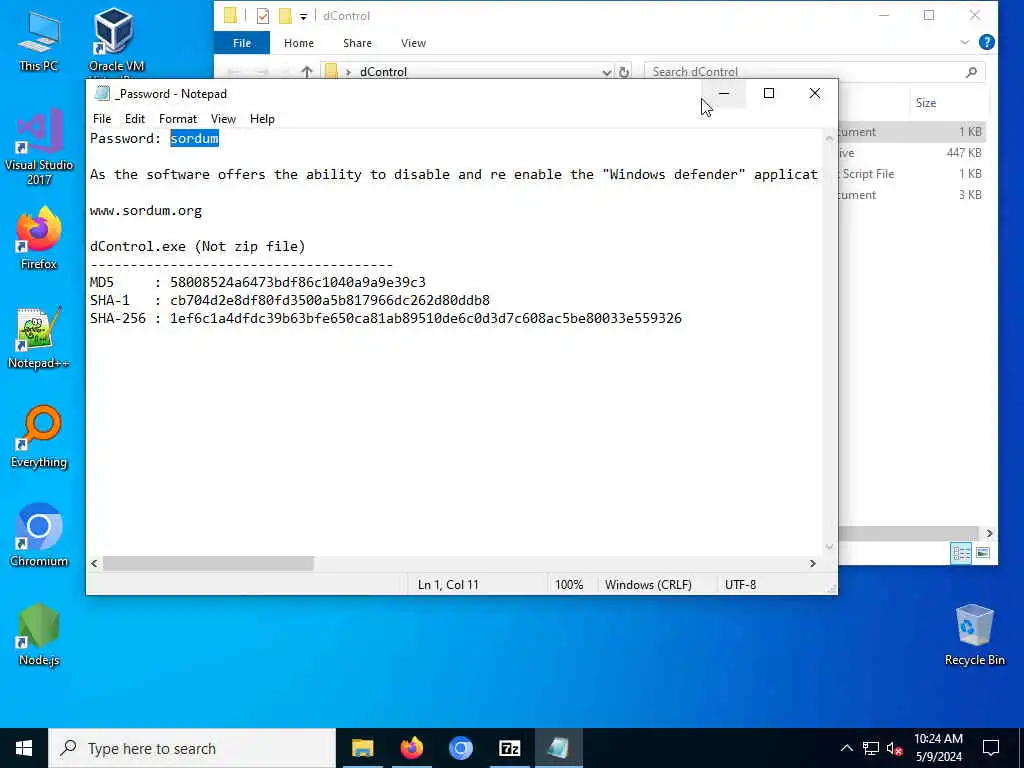The height and width of the screenshot is (768, 1024).
Task: Open Notepad Edit menu
Action: (135, 119)
